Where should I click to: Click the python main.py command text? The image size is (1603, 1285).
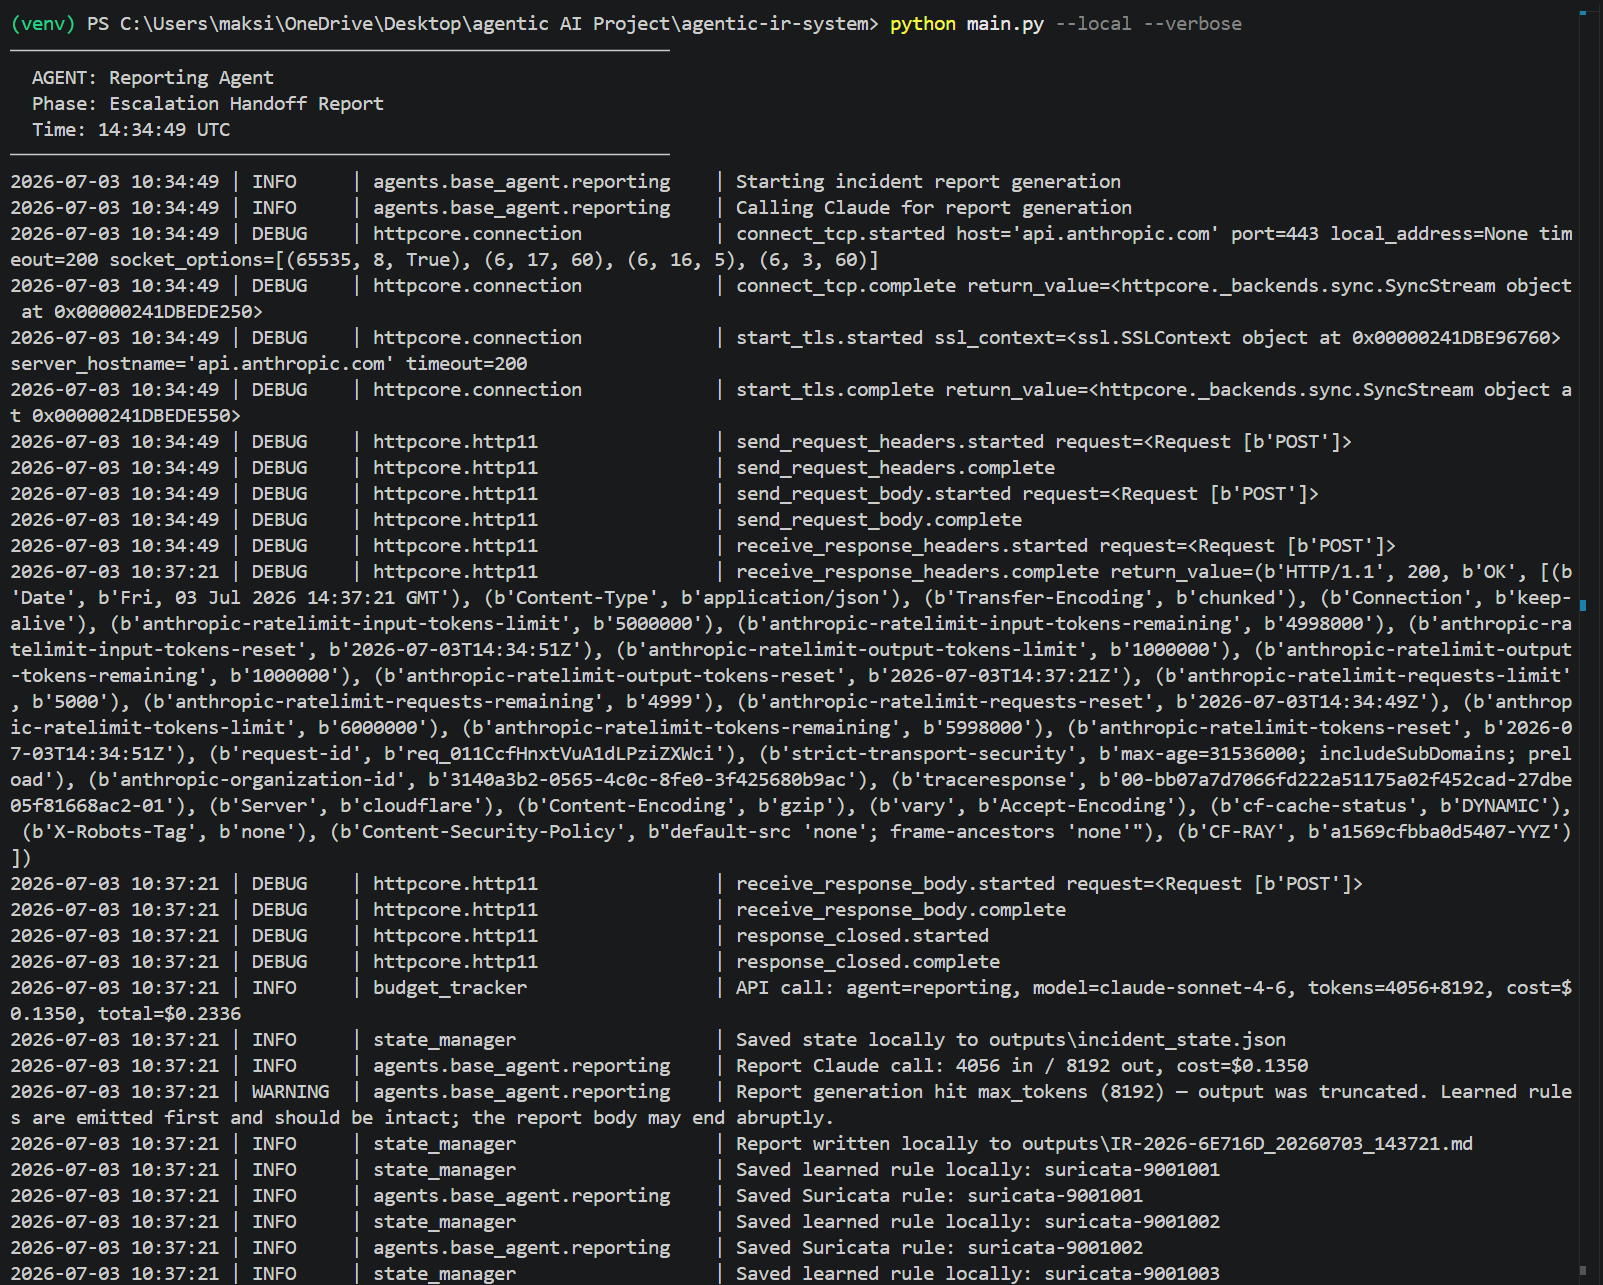pyautogui.click(x=967, y=24)
